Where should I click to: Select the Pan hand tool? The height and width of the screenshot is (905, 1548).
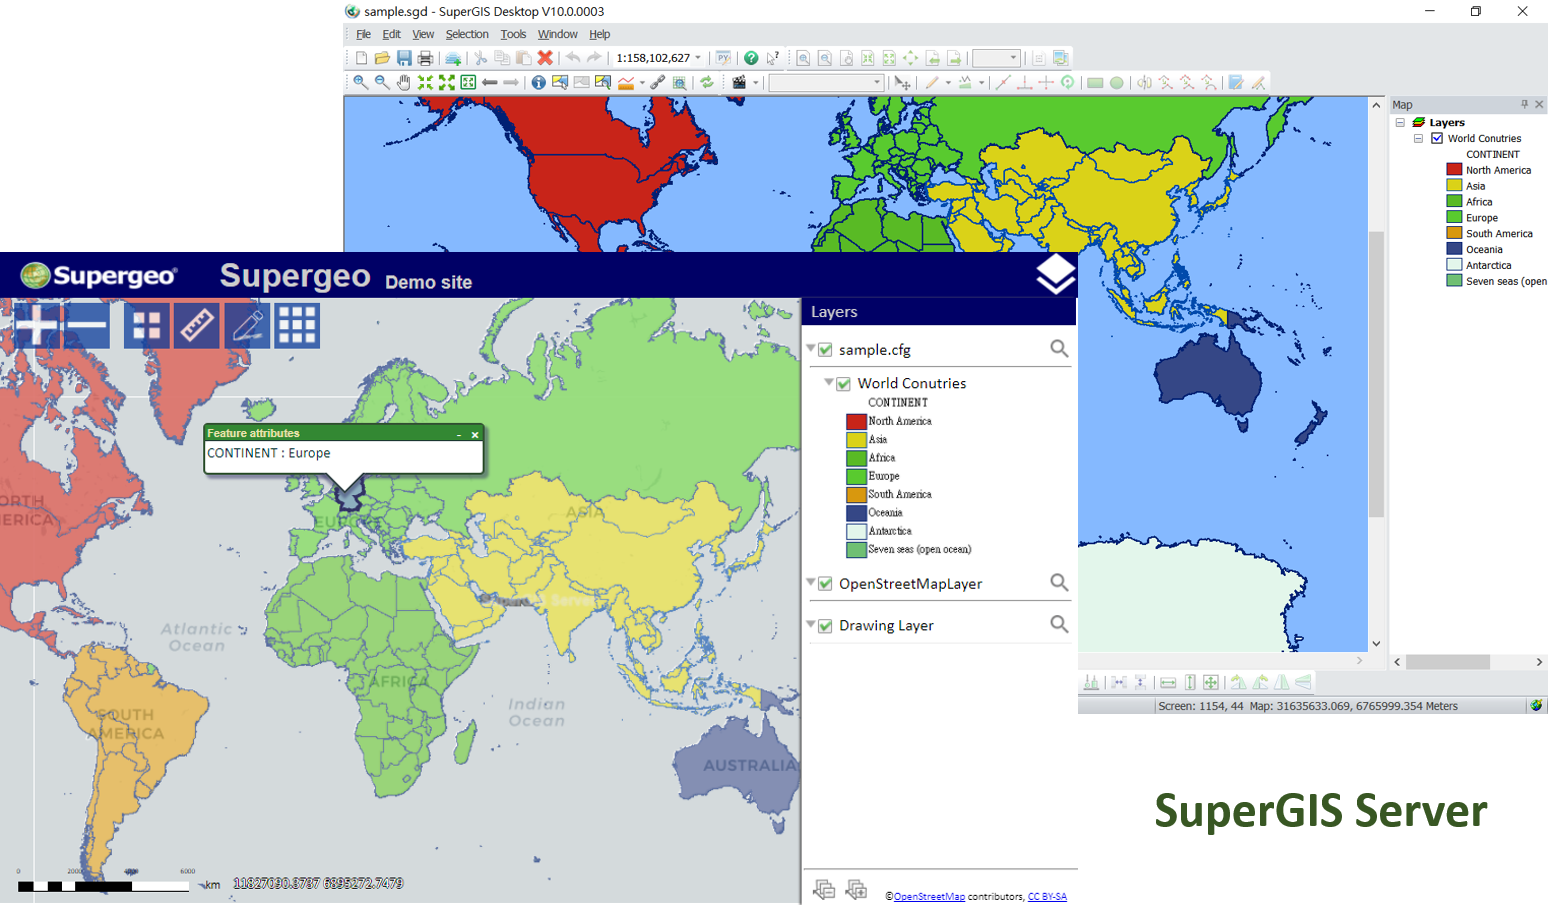point(403,83)
